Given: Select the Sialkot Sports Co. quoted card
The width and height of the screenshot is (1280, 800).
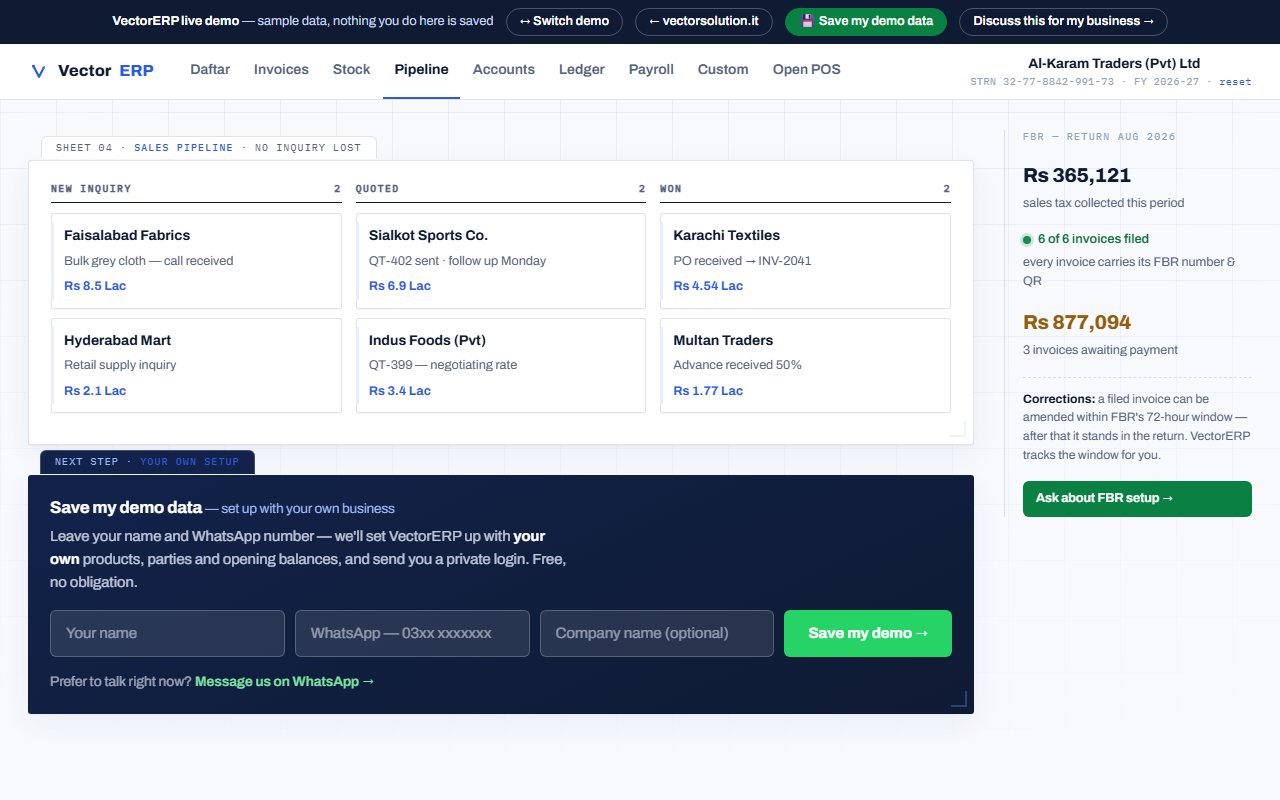Looking at the screenshot, I should pyautogui.click(x=501, y=261).
